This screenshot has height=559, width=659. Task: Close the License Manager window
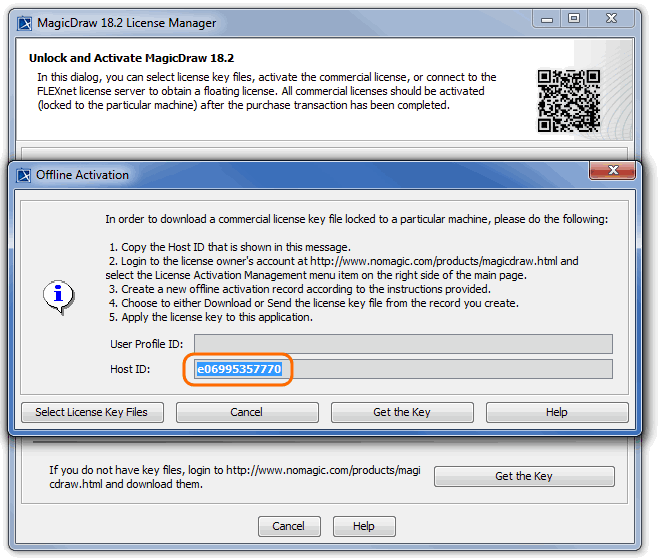point(612,18)
